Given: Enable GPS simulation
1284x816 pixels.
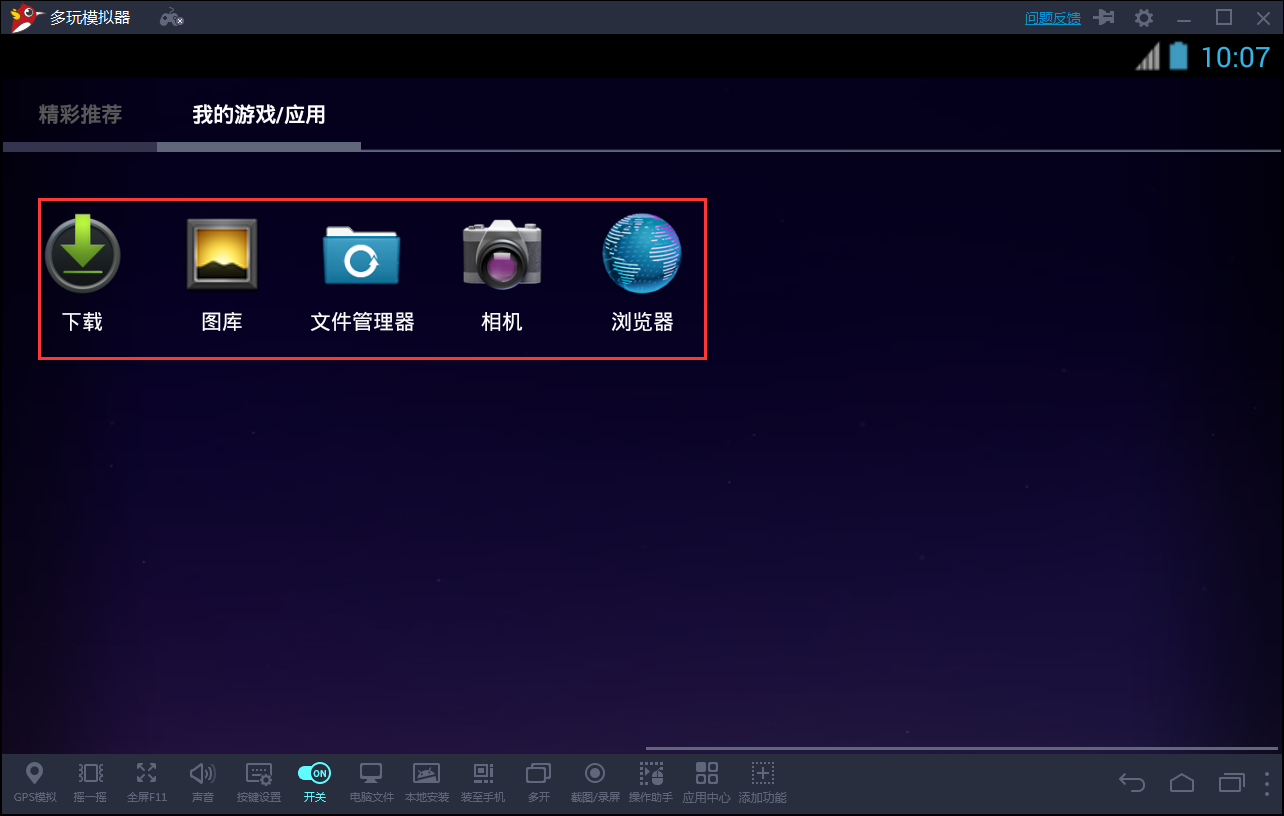Looking at the screenshot, I should (x=35, y=782).
